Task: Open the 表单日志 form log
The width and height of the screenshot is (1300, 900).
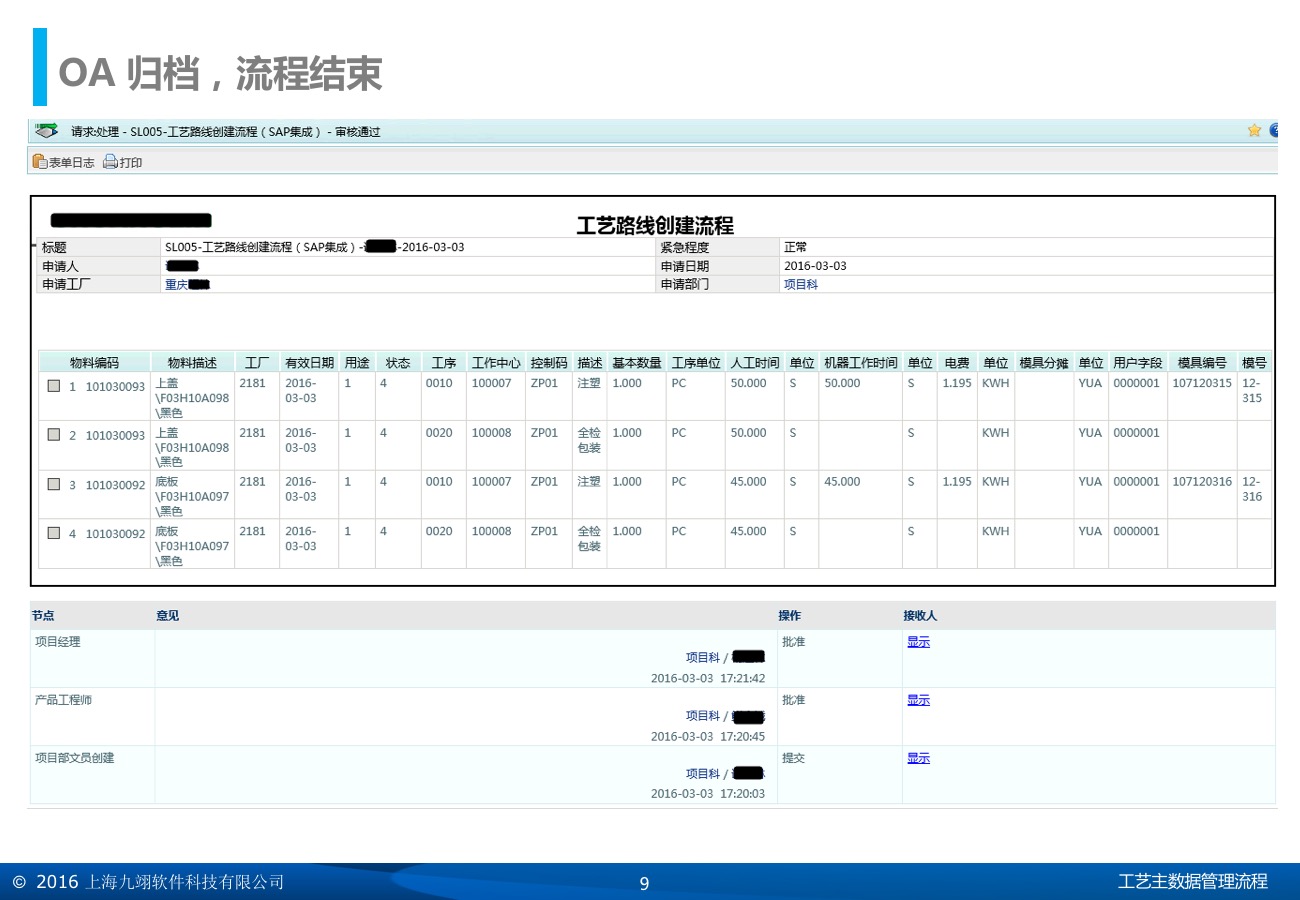Action: click(63, 162)
